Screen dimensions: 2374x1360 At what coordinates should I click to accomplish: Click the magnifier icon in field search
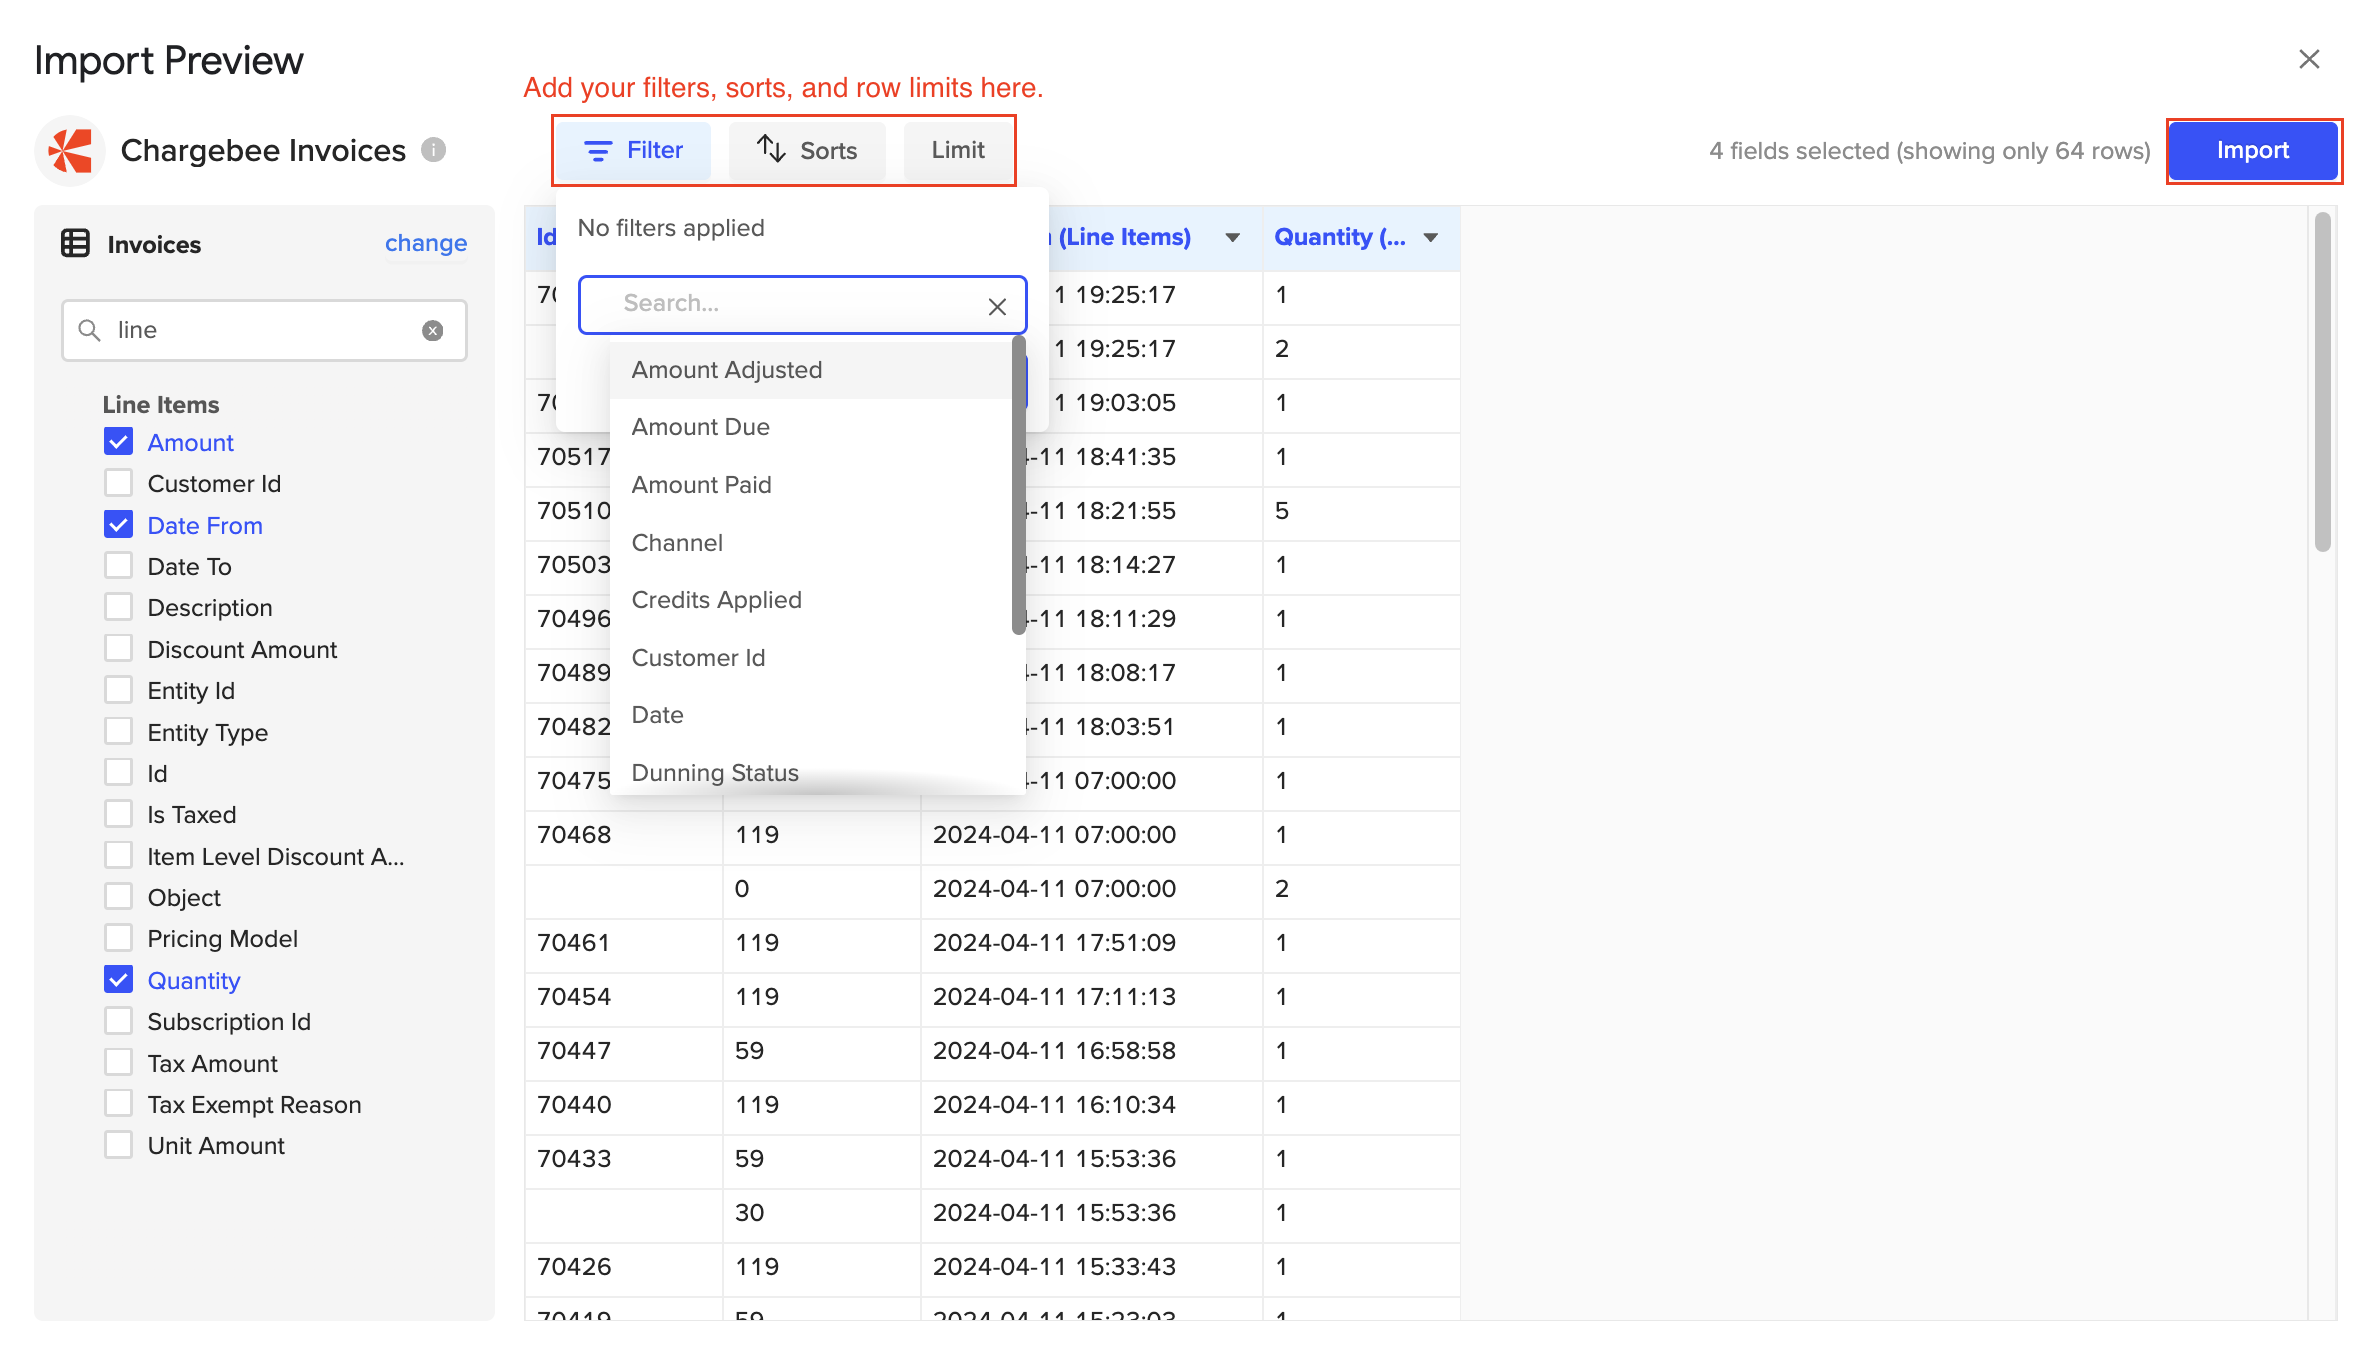[x=89, y=330]
